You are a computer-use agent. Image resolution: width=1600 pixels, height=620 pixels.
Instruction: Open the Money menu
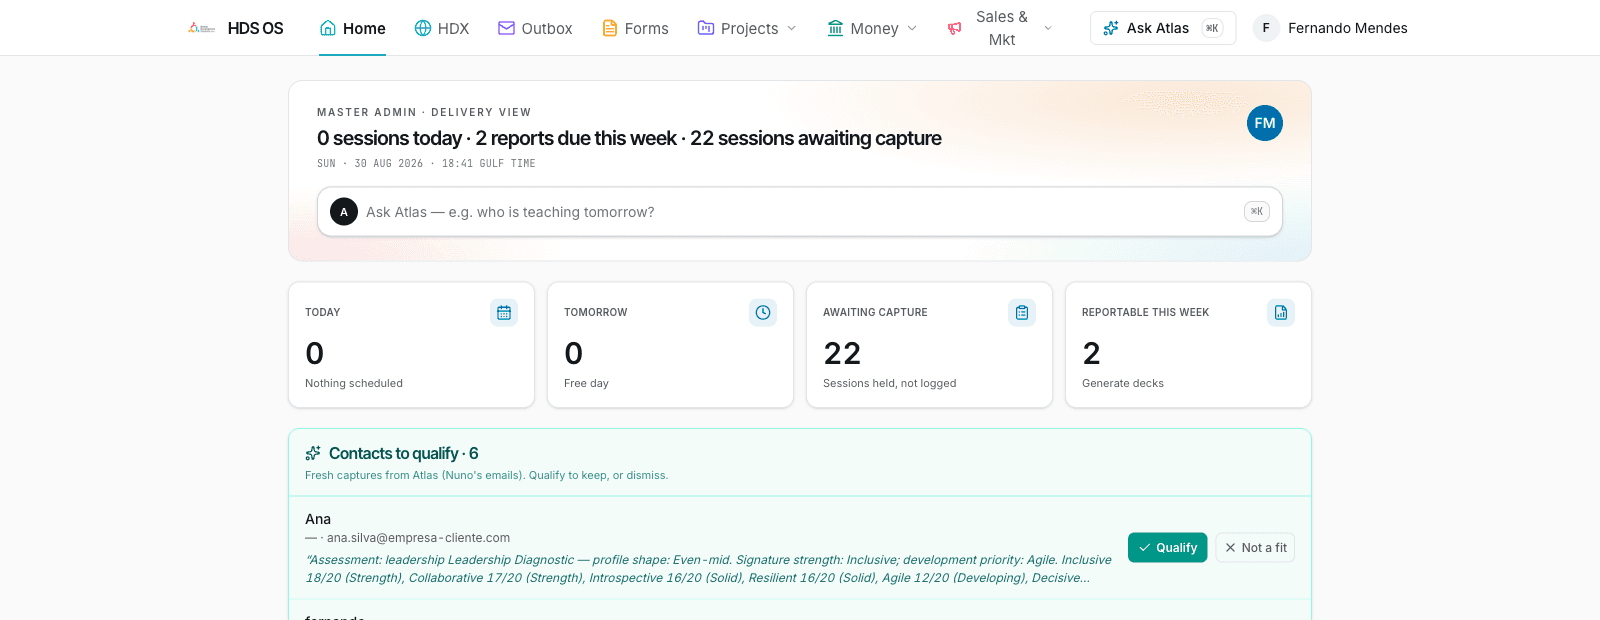click(x=872, y=28)
